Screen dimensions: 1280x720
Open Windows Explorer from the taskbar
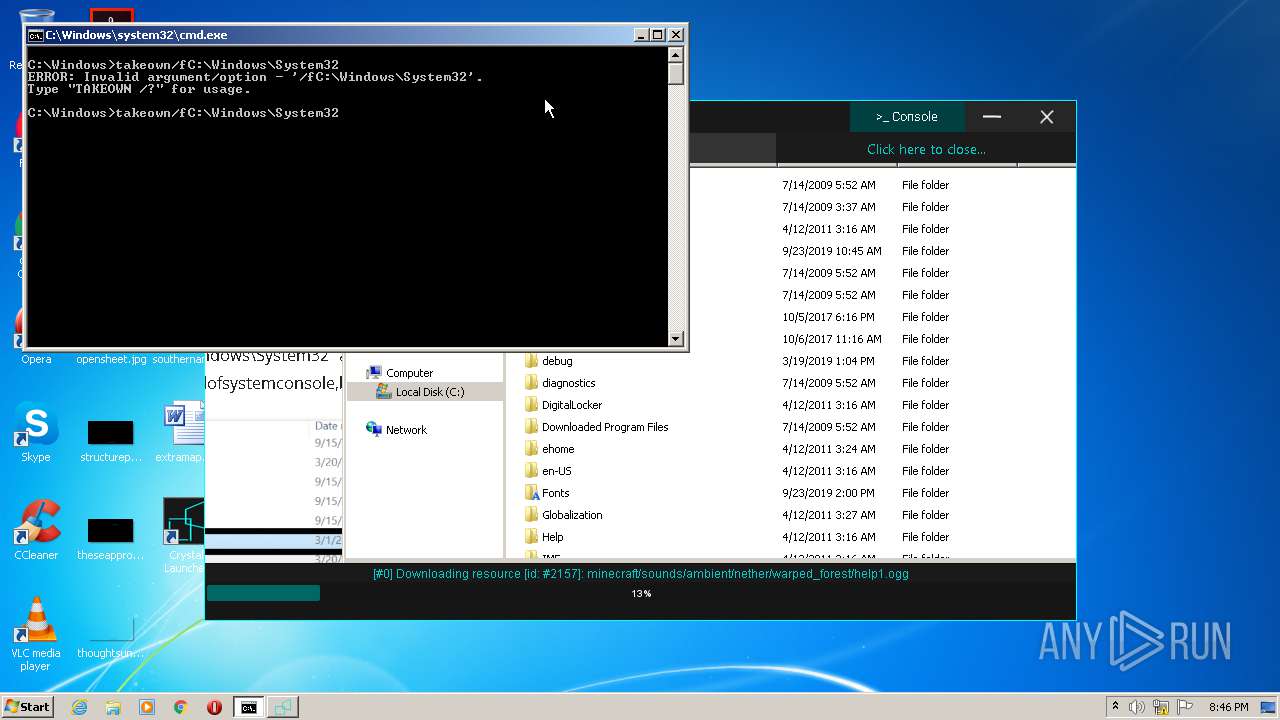tap(113, 707)
